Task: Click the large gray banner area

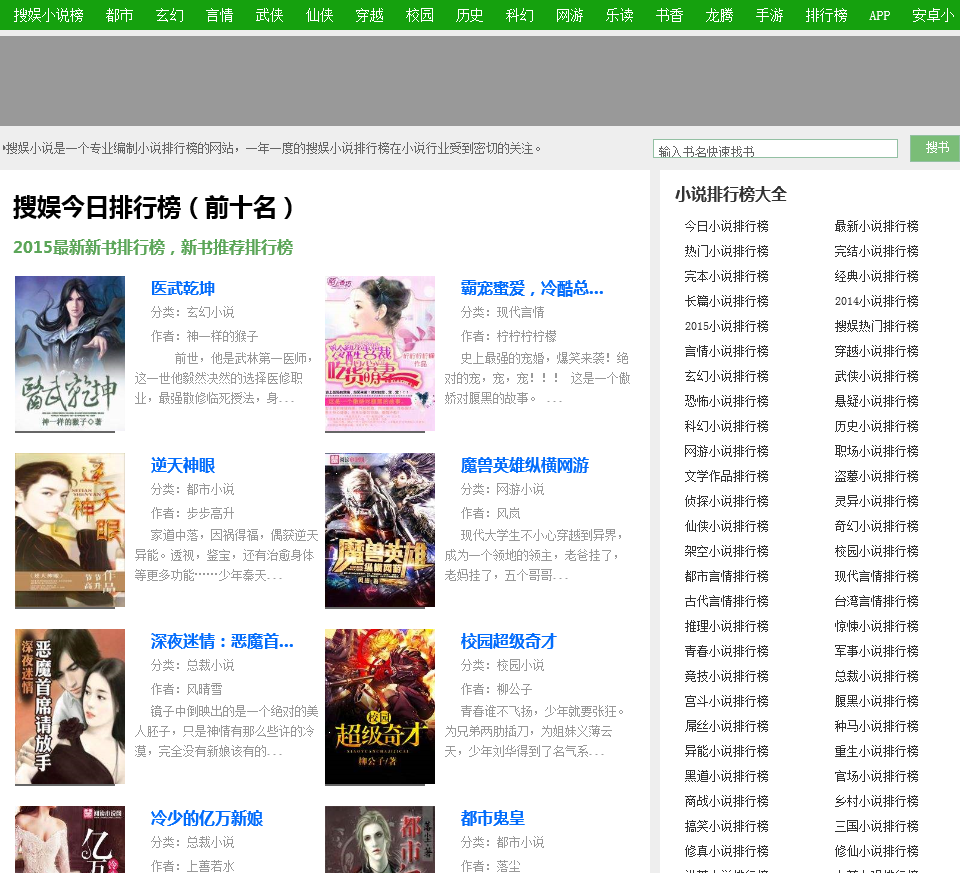Action: pyautogui.click(x=480, y=81)
